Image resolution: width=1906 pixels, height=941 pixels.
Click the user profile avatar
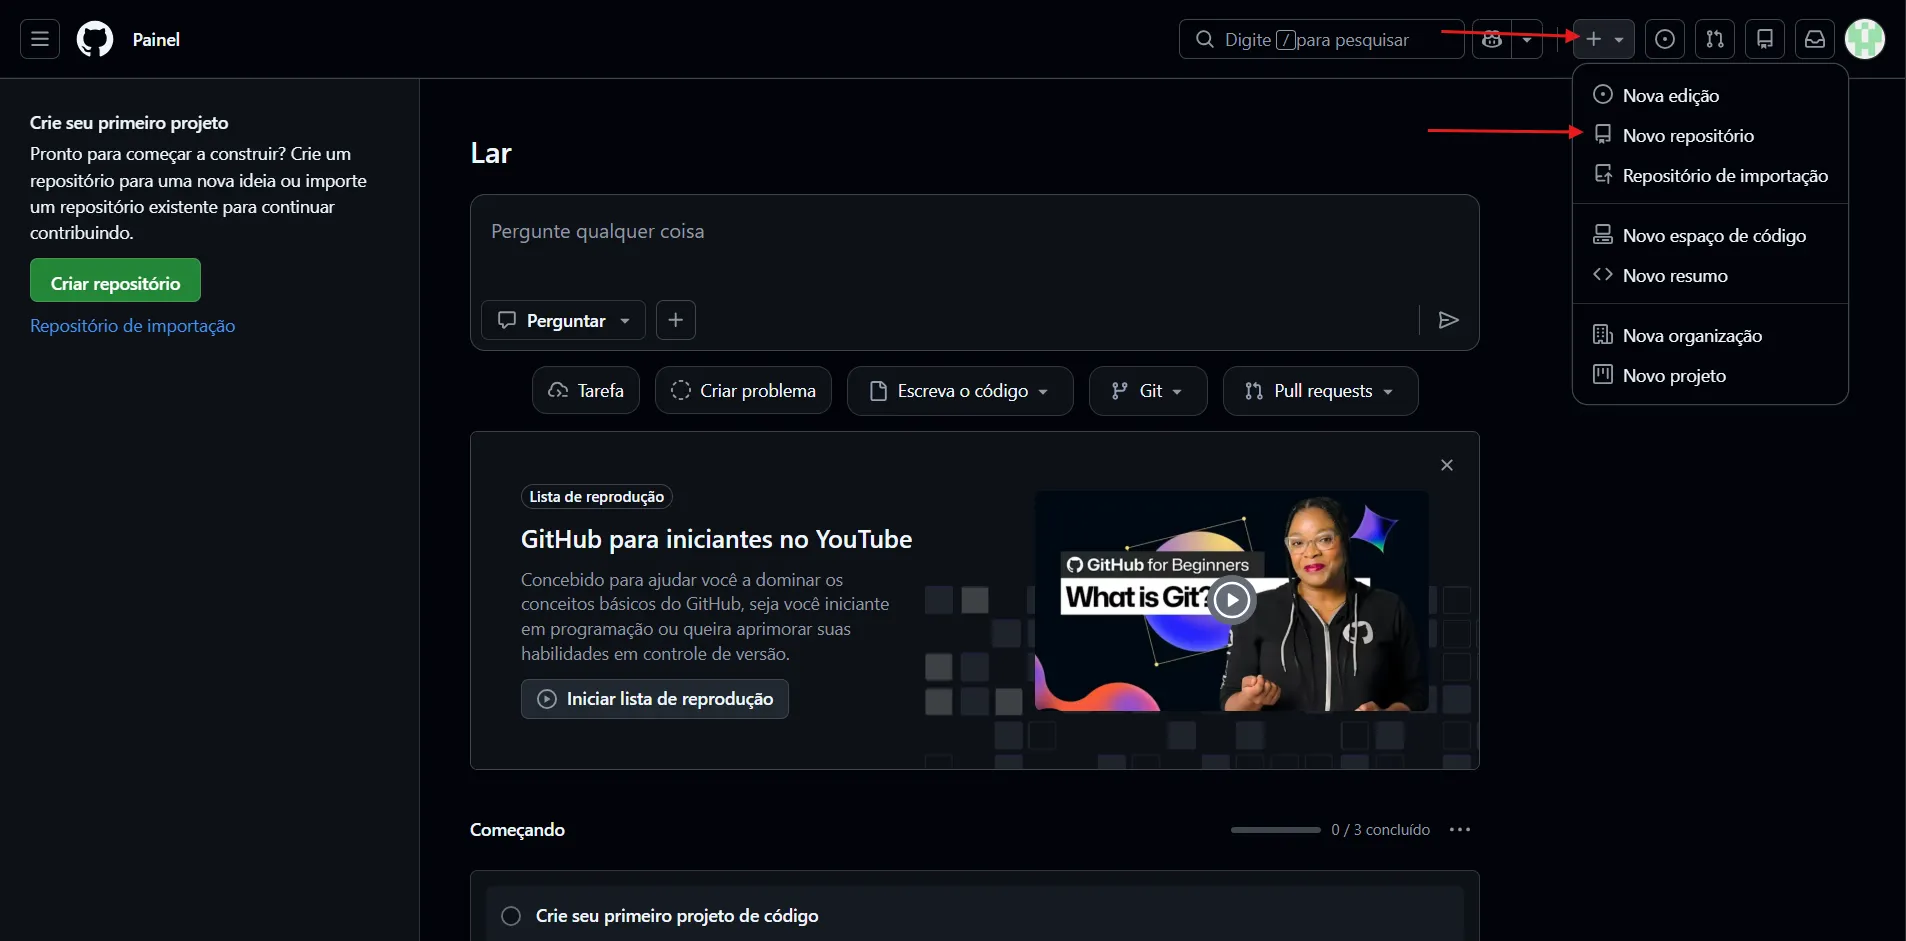coord(1865,39)
